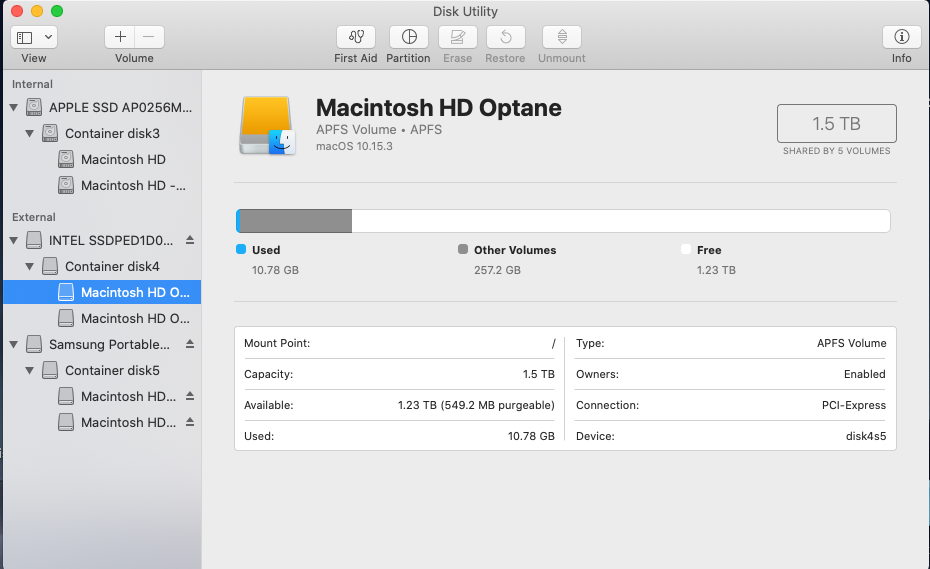Select the Samsung Portable drive row

(x=102, y=344)
